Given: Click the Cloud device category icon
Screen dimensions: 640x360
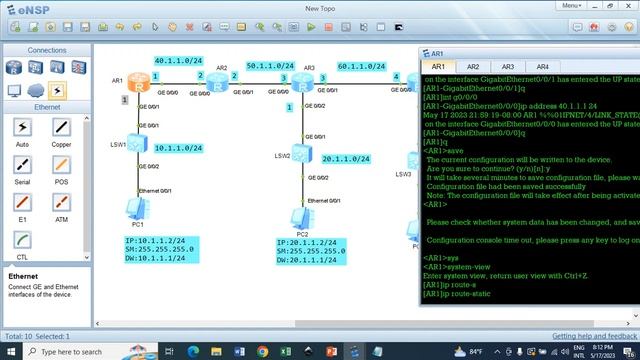Looking at the screenshot, I should pos(36,91).
